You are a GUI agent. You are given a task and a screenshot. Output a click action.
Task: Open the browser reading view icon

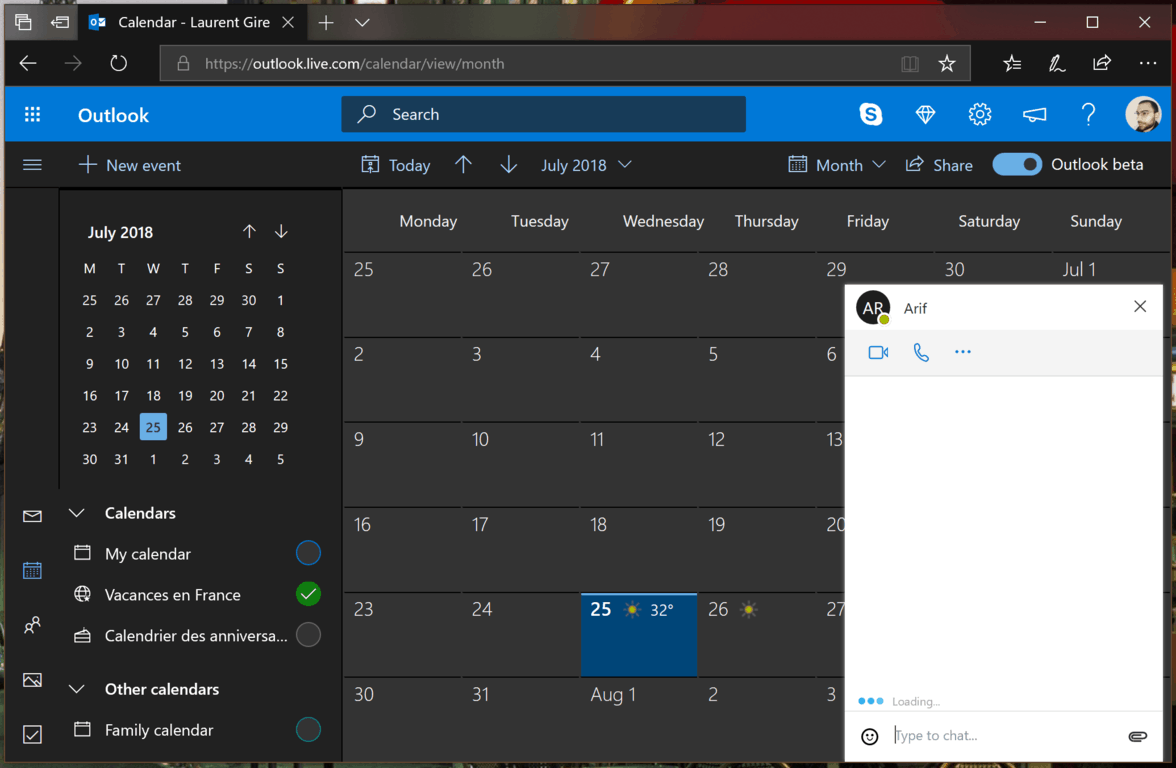[910, 64]
